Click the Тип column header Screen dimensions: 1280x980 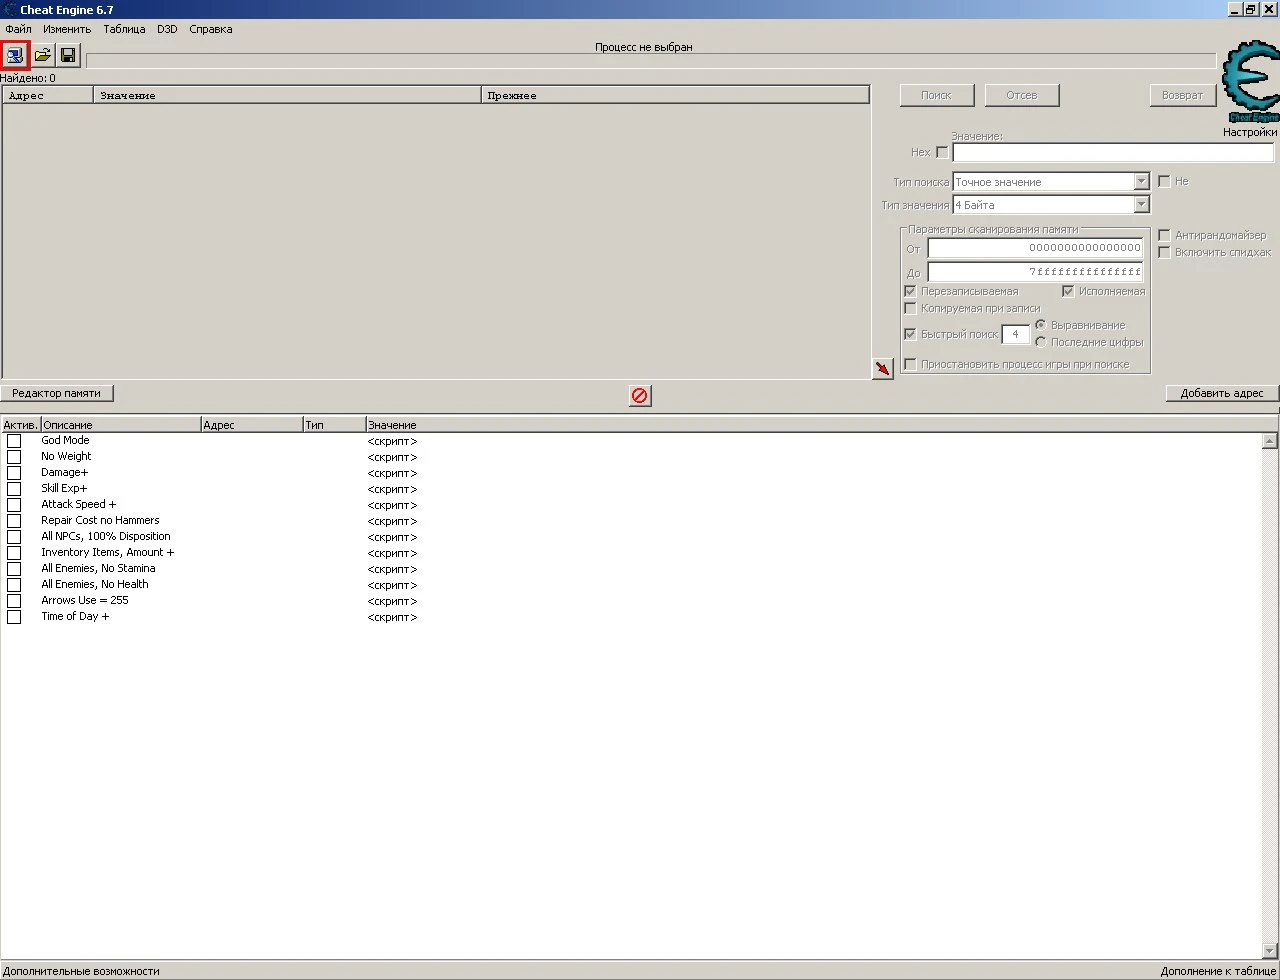click(x=334, y=425)
